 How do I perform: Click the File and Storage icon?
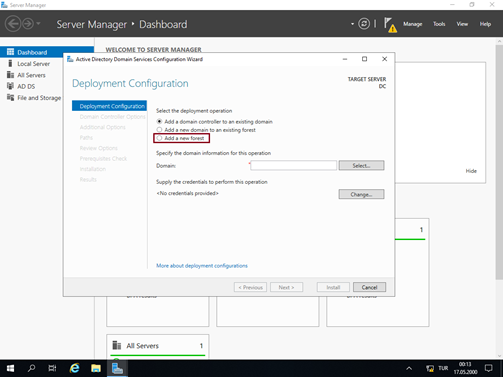pyautogui.click(x=11, y=97)
